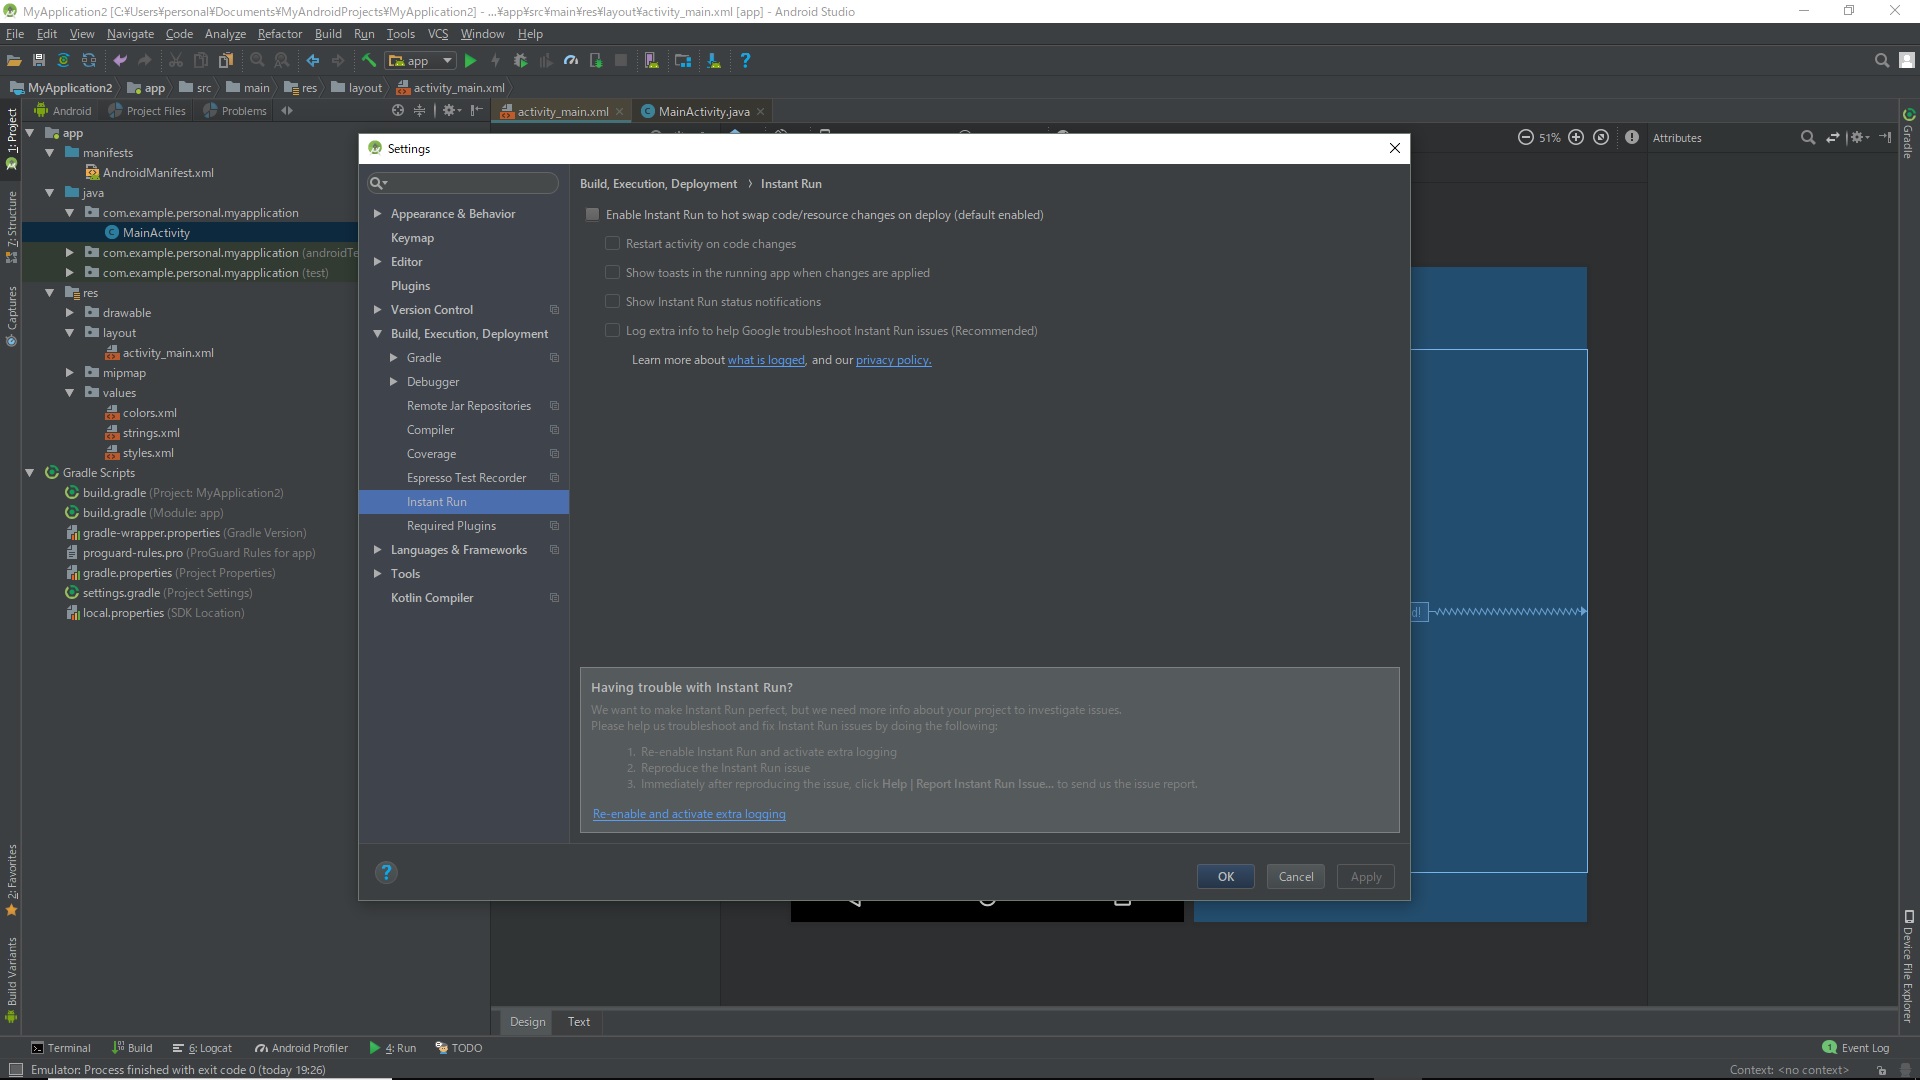Expand the Tools settings node

(x=378, y=574)
